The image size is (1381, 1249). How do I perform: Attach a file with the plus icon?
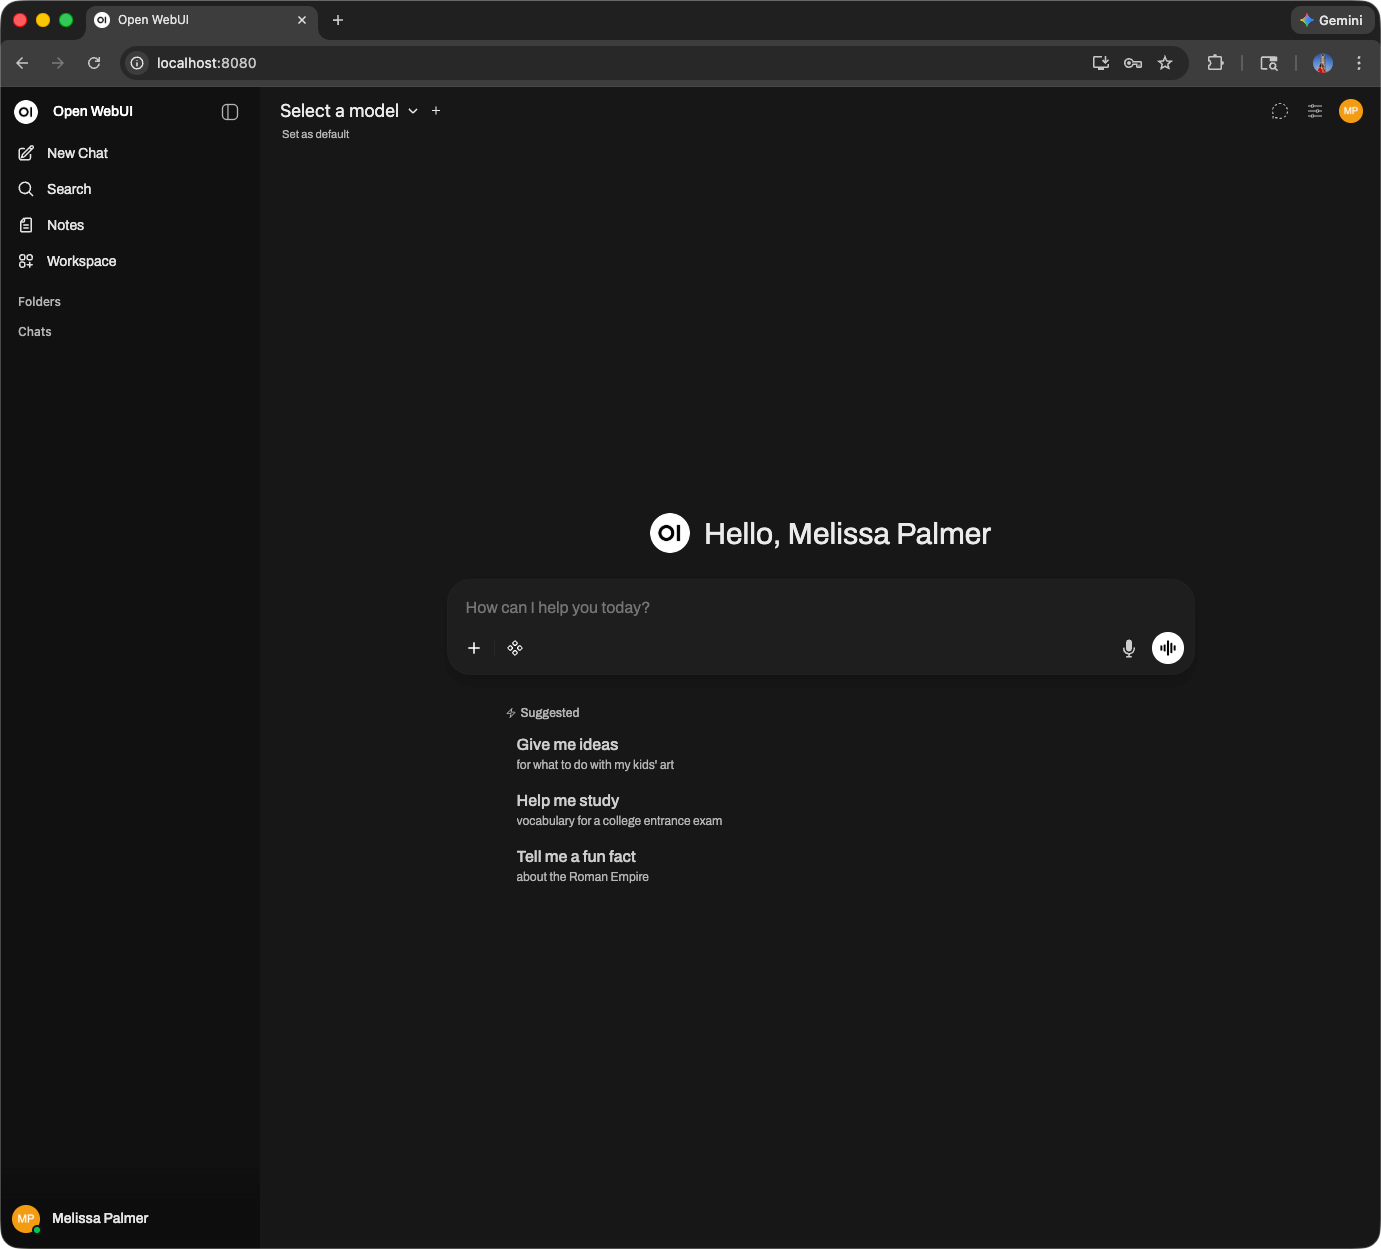point(473,648)
